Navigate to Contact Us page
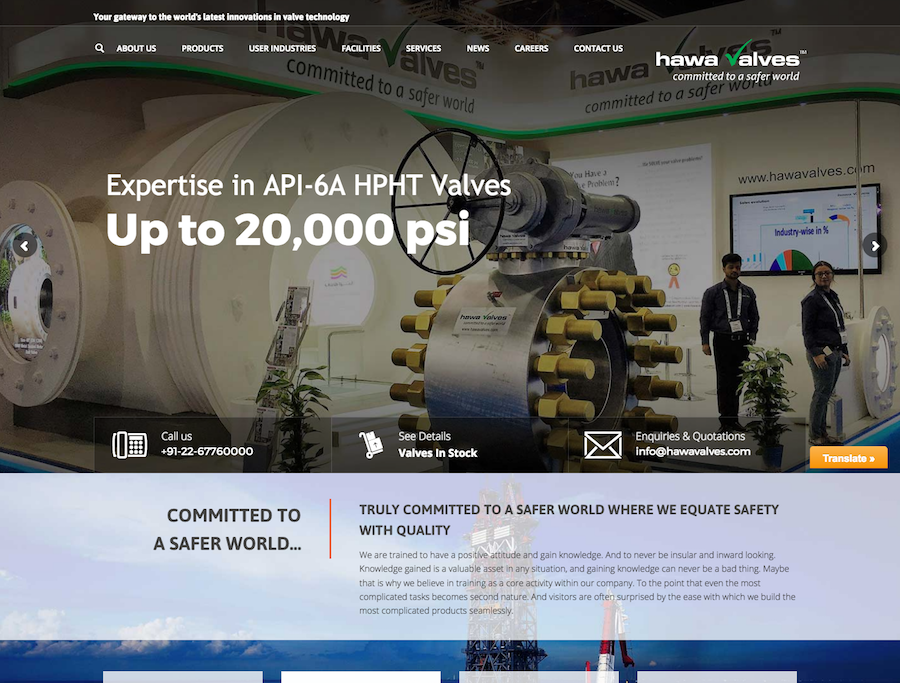The image size is (900, 683). (x=598, y=48)
